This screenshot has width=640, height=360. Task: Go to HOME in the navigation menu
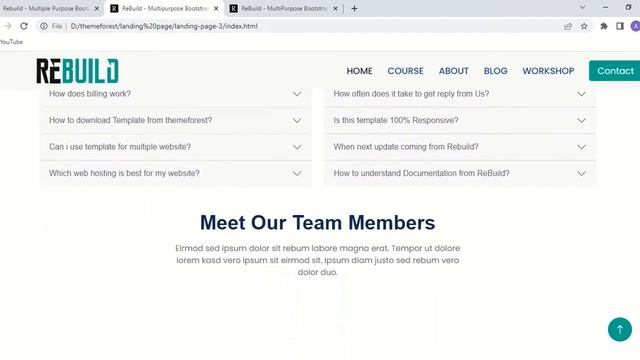coord(359,71)
